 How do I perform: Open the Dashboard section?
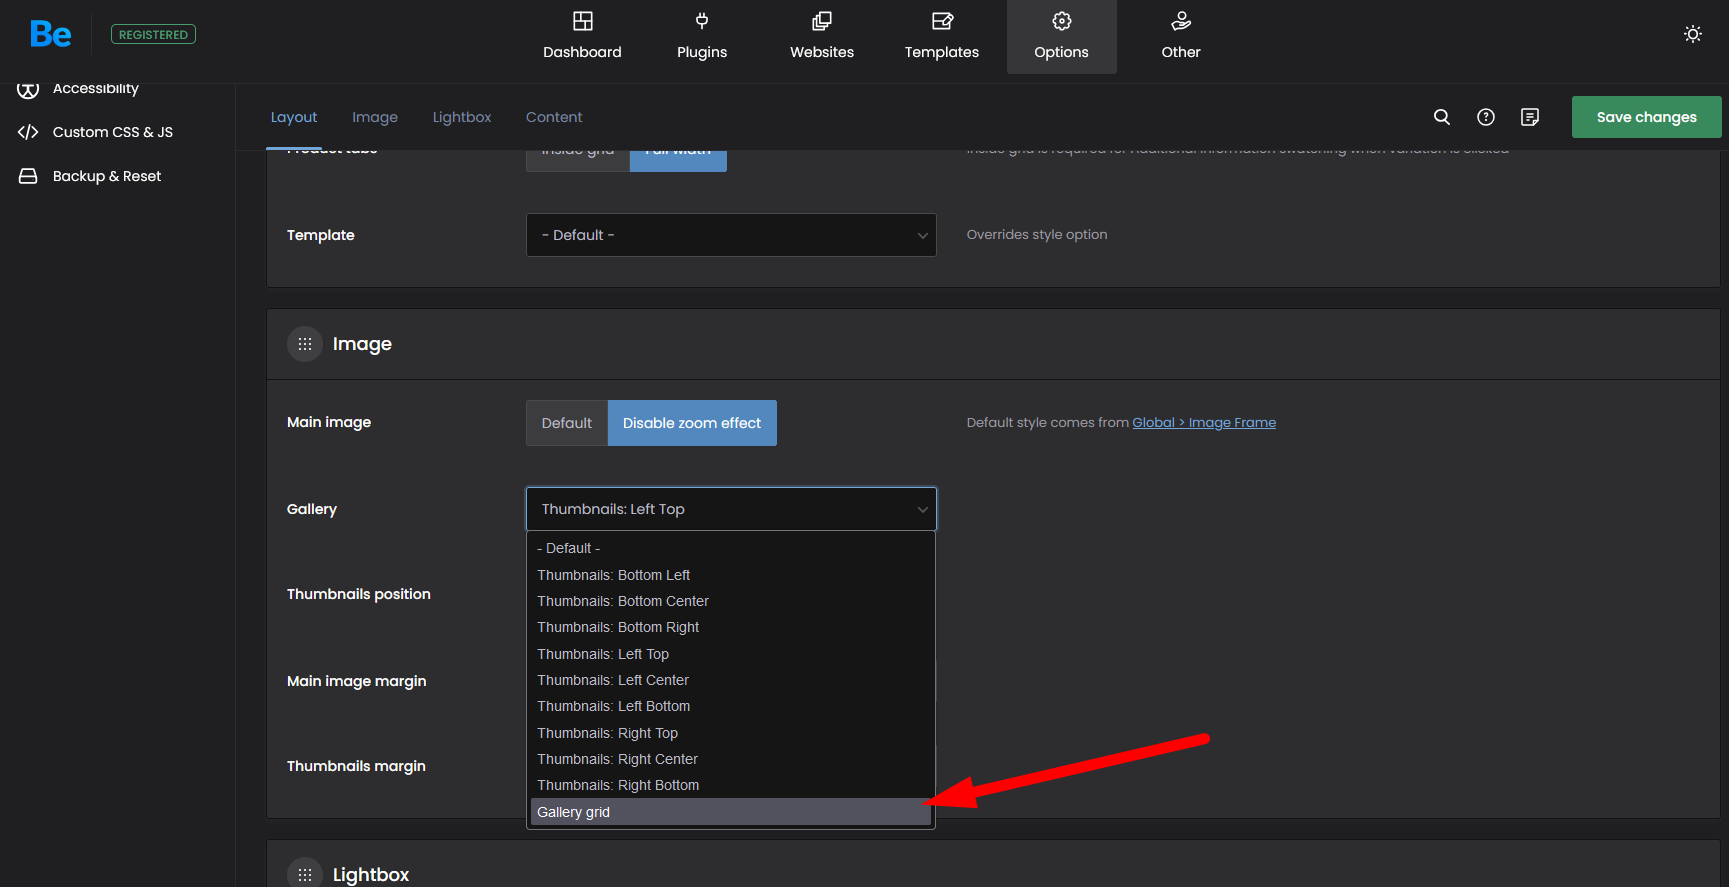(x=582, y=37)
